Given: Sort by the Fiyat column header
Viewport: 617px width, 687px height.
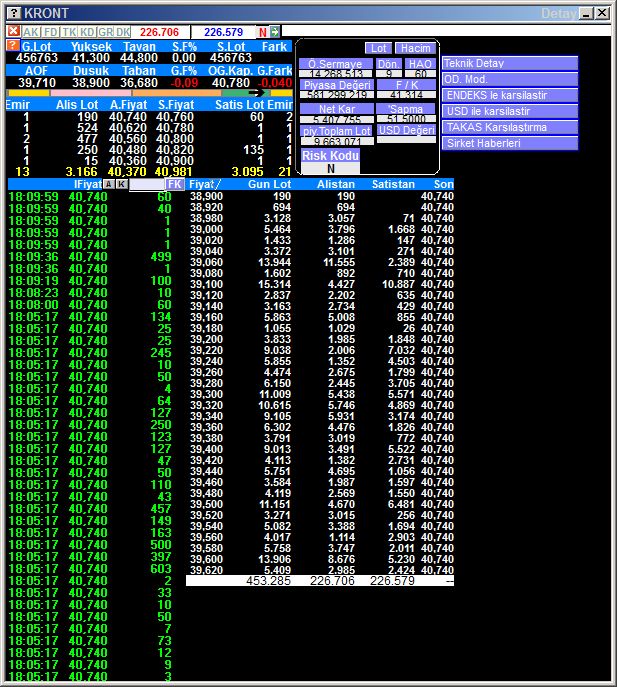Looking at the screenshot, I should (205, 185).
